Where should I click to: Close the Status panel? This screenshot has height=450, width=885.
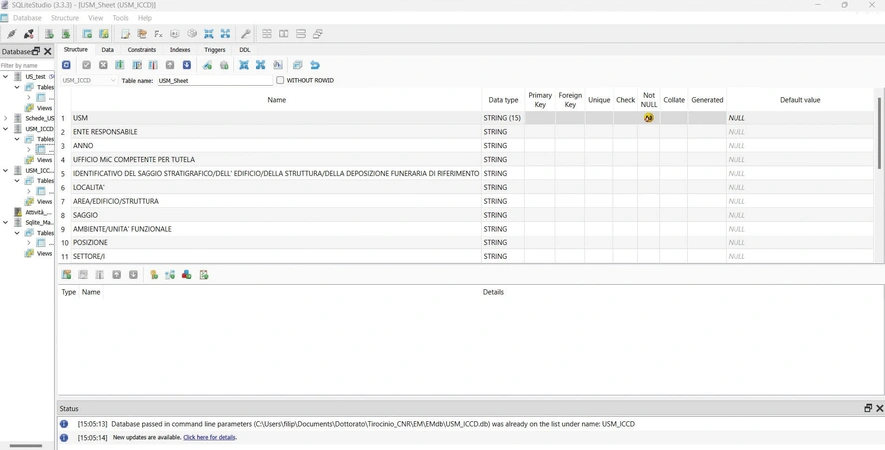tap(879, 408)
